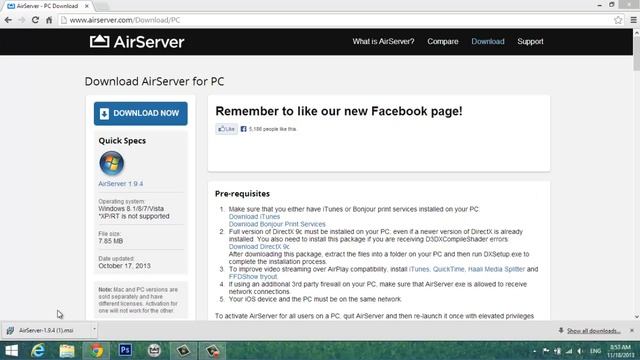Open Photoshop from the taskbar
The width and height of the screenshot is (640, 360).
click(125, 350)
